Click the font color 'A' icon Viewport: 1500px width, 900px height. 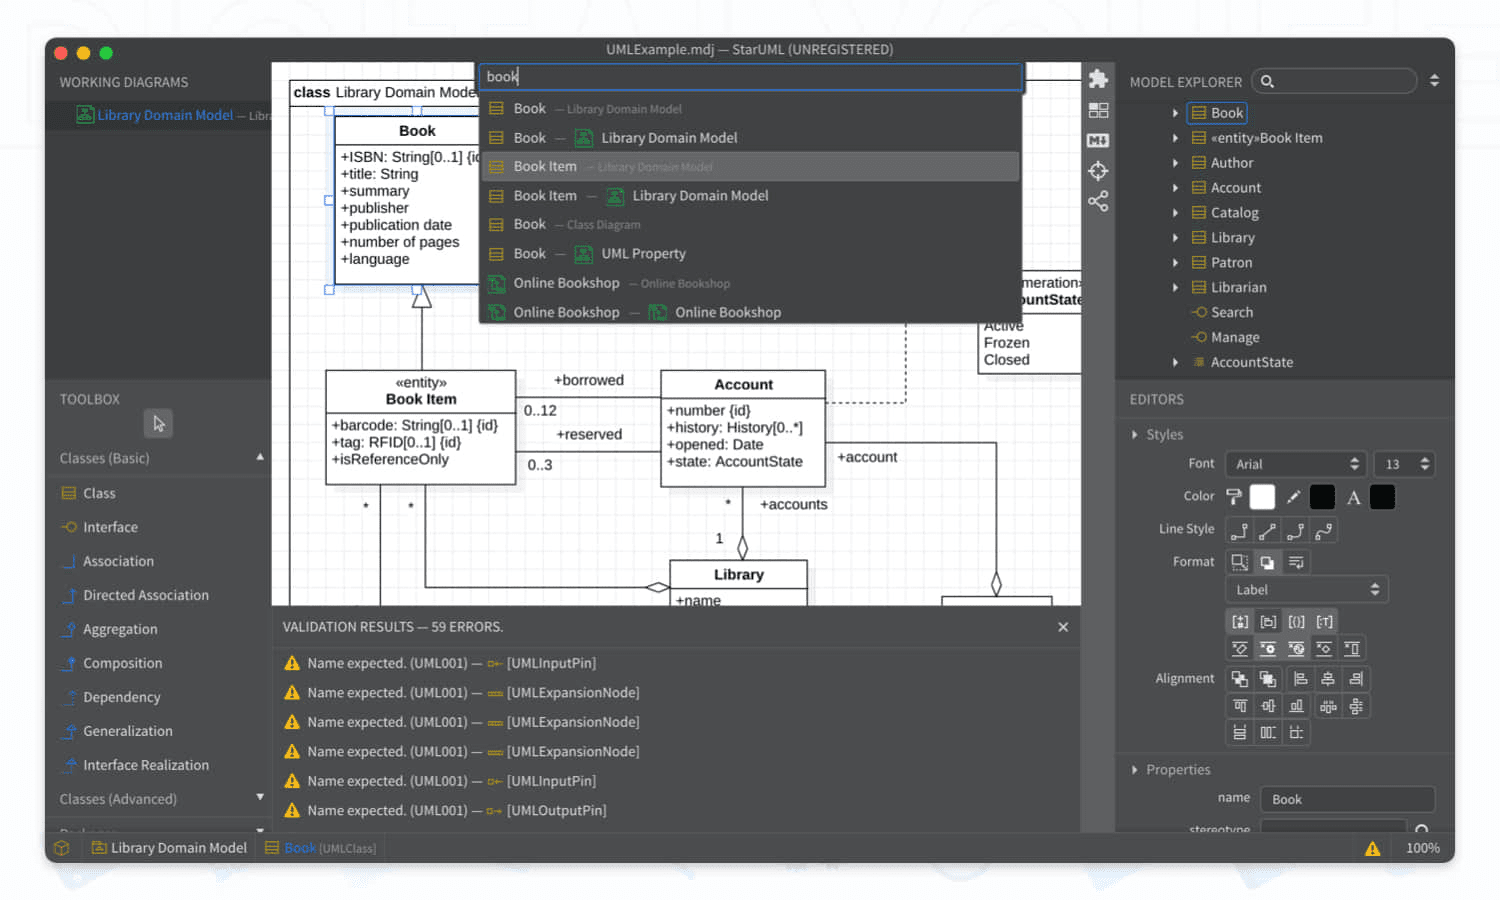(1353, 497)
